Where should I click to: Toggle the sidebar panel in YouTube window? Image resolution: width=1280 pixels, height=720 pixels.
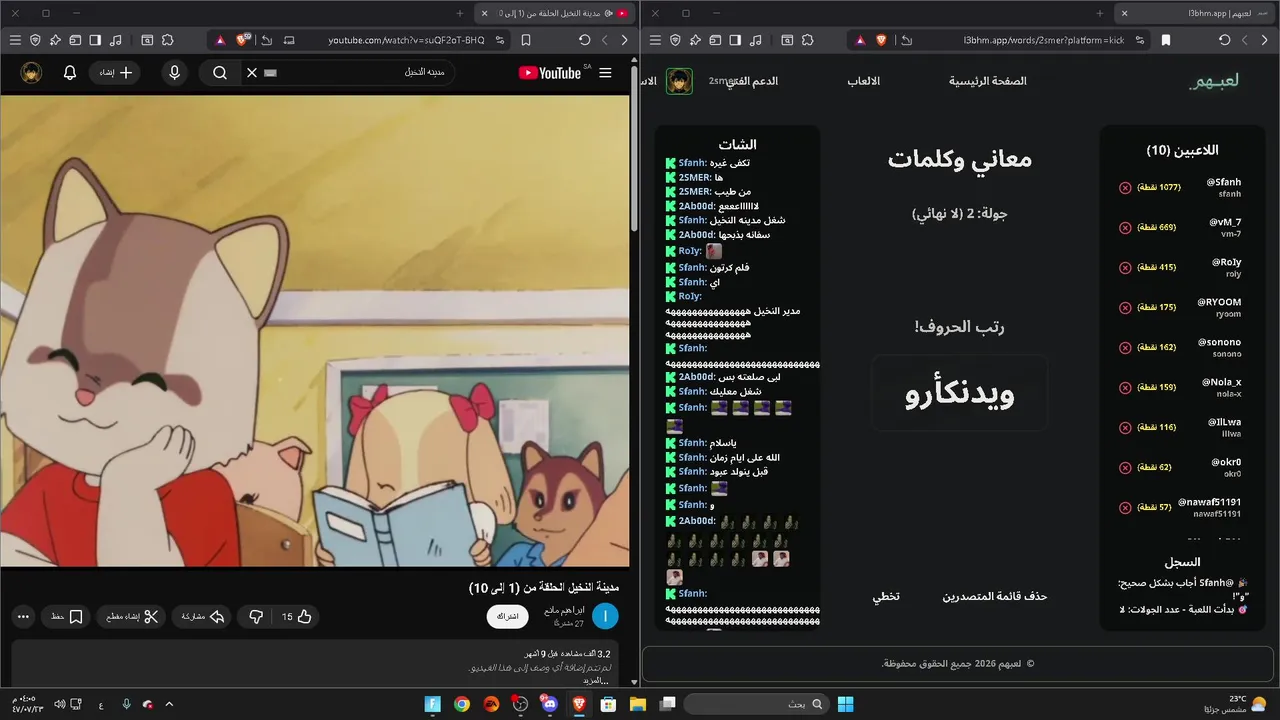point(95,40)
